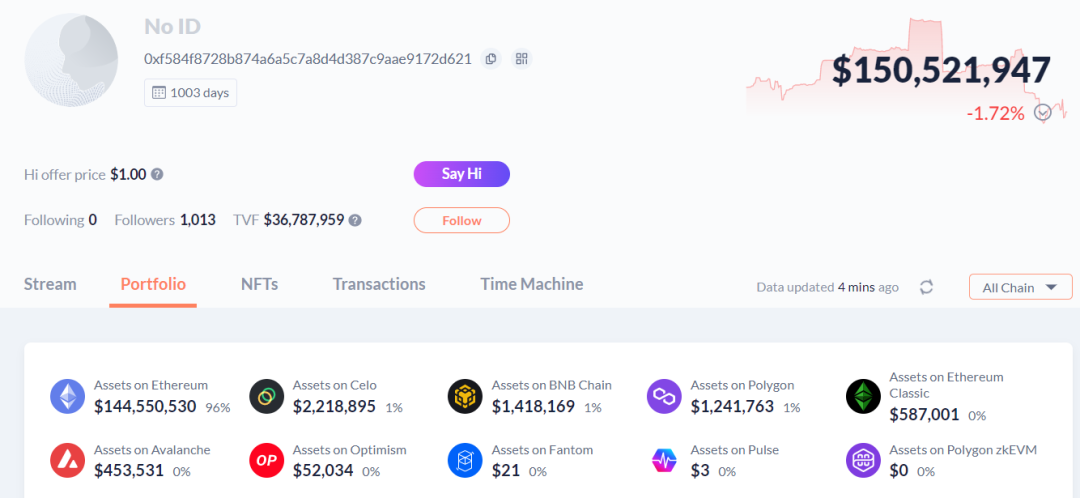Copy the wallet address icon
Viewport: 1080px width, 498px height.
point(490,59)
